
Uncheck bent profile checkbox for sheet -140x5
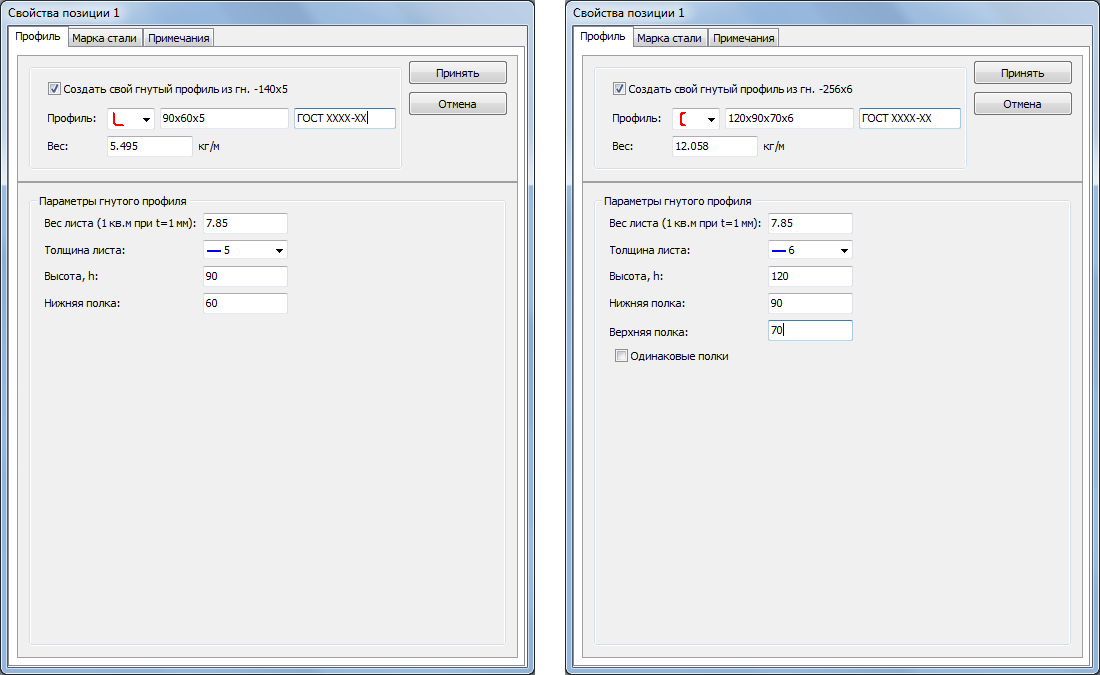coord(54,88)
